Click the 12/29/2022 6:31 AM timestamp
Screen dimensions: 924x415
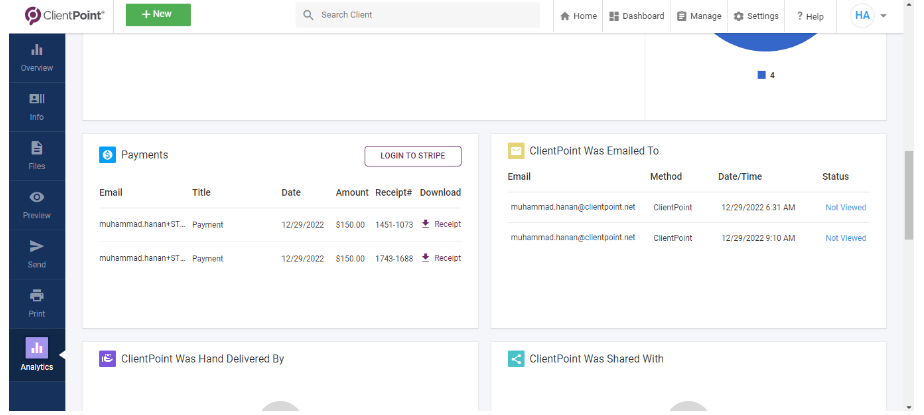point(758,208)
